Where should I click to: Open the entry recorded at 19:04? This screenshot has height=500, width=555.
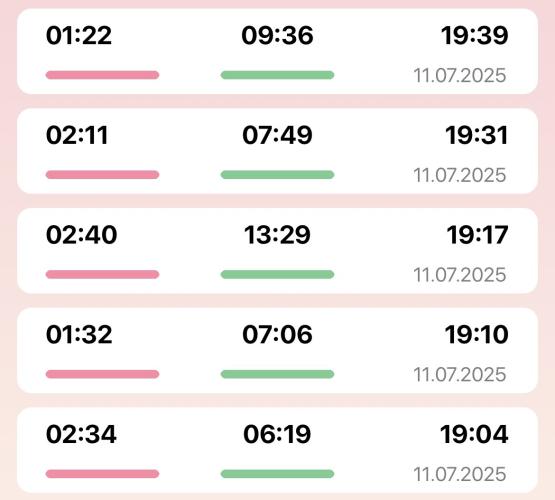tap(278, 450)
